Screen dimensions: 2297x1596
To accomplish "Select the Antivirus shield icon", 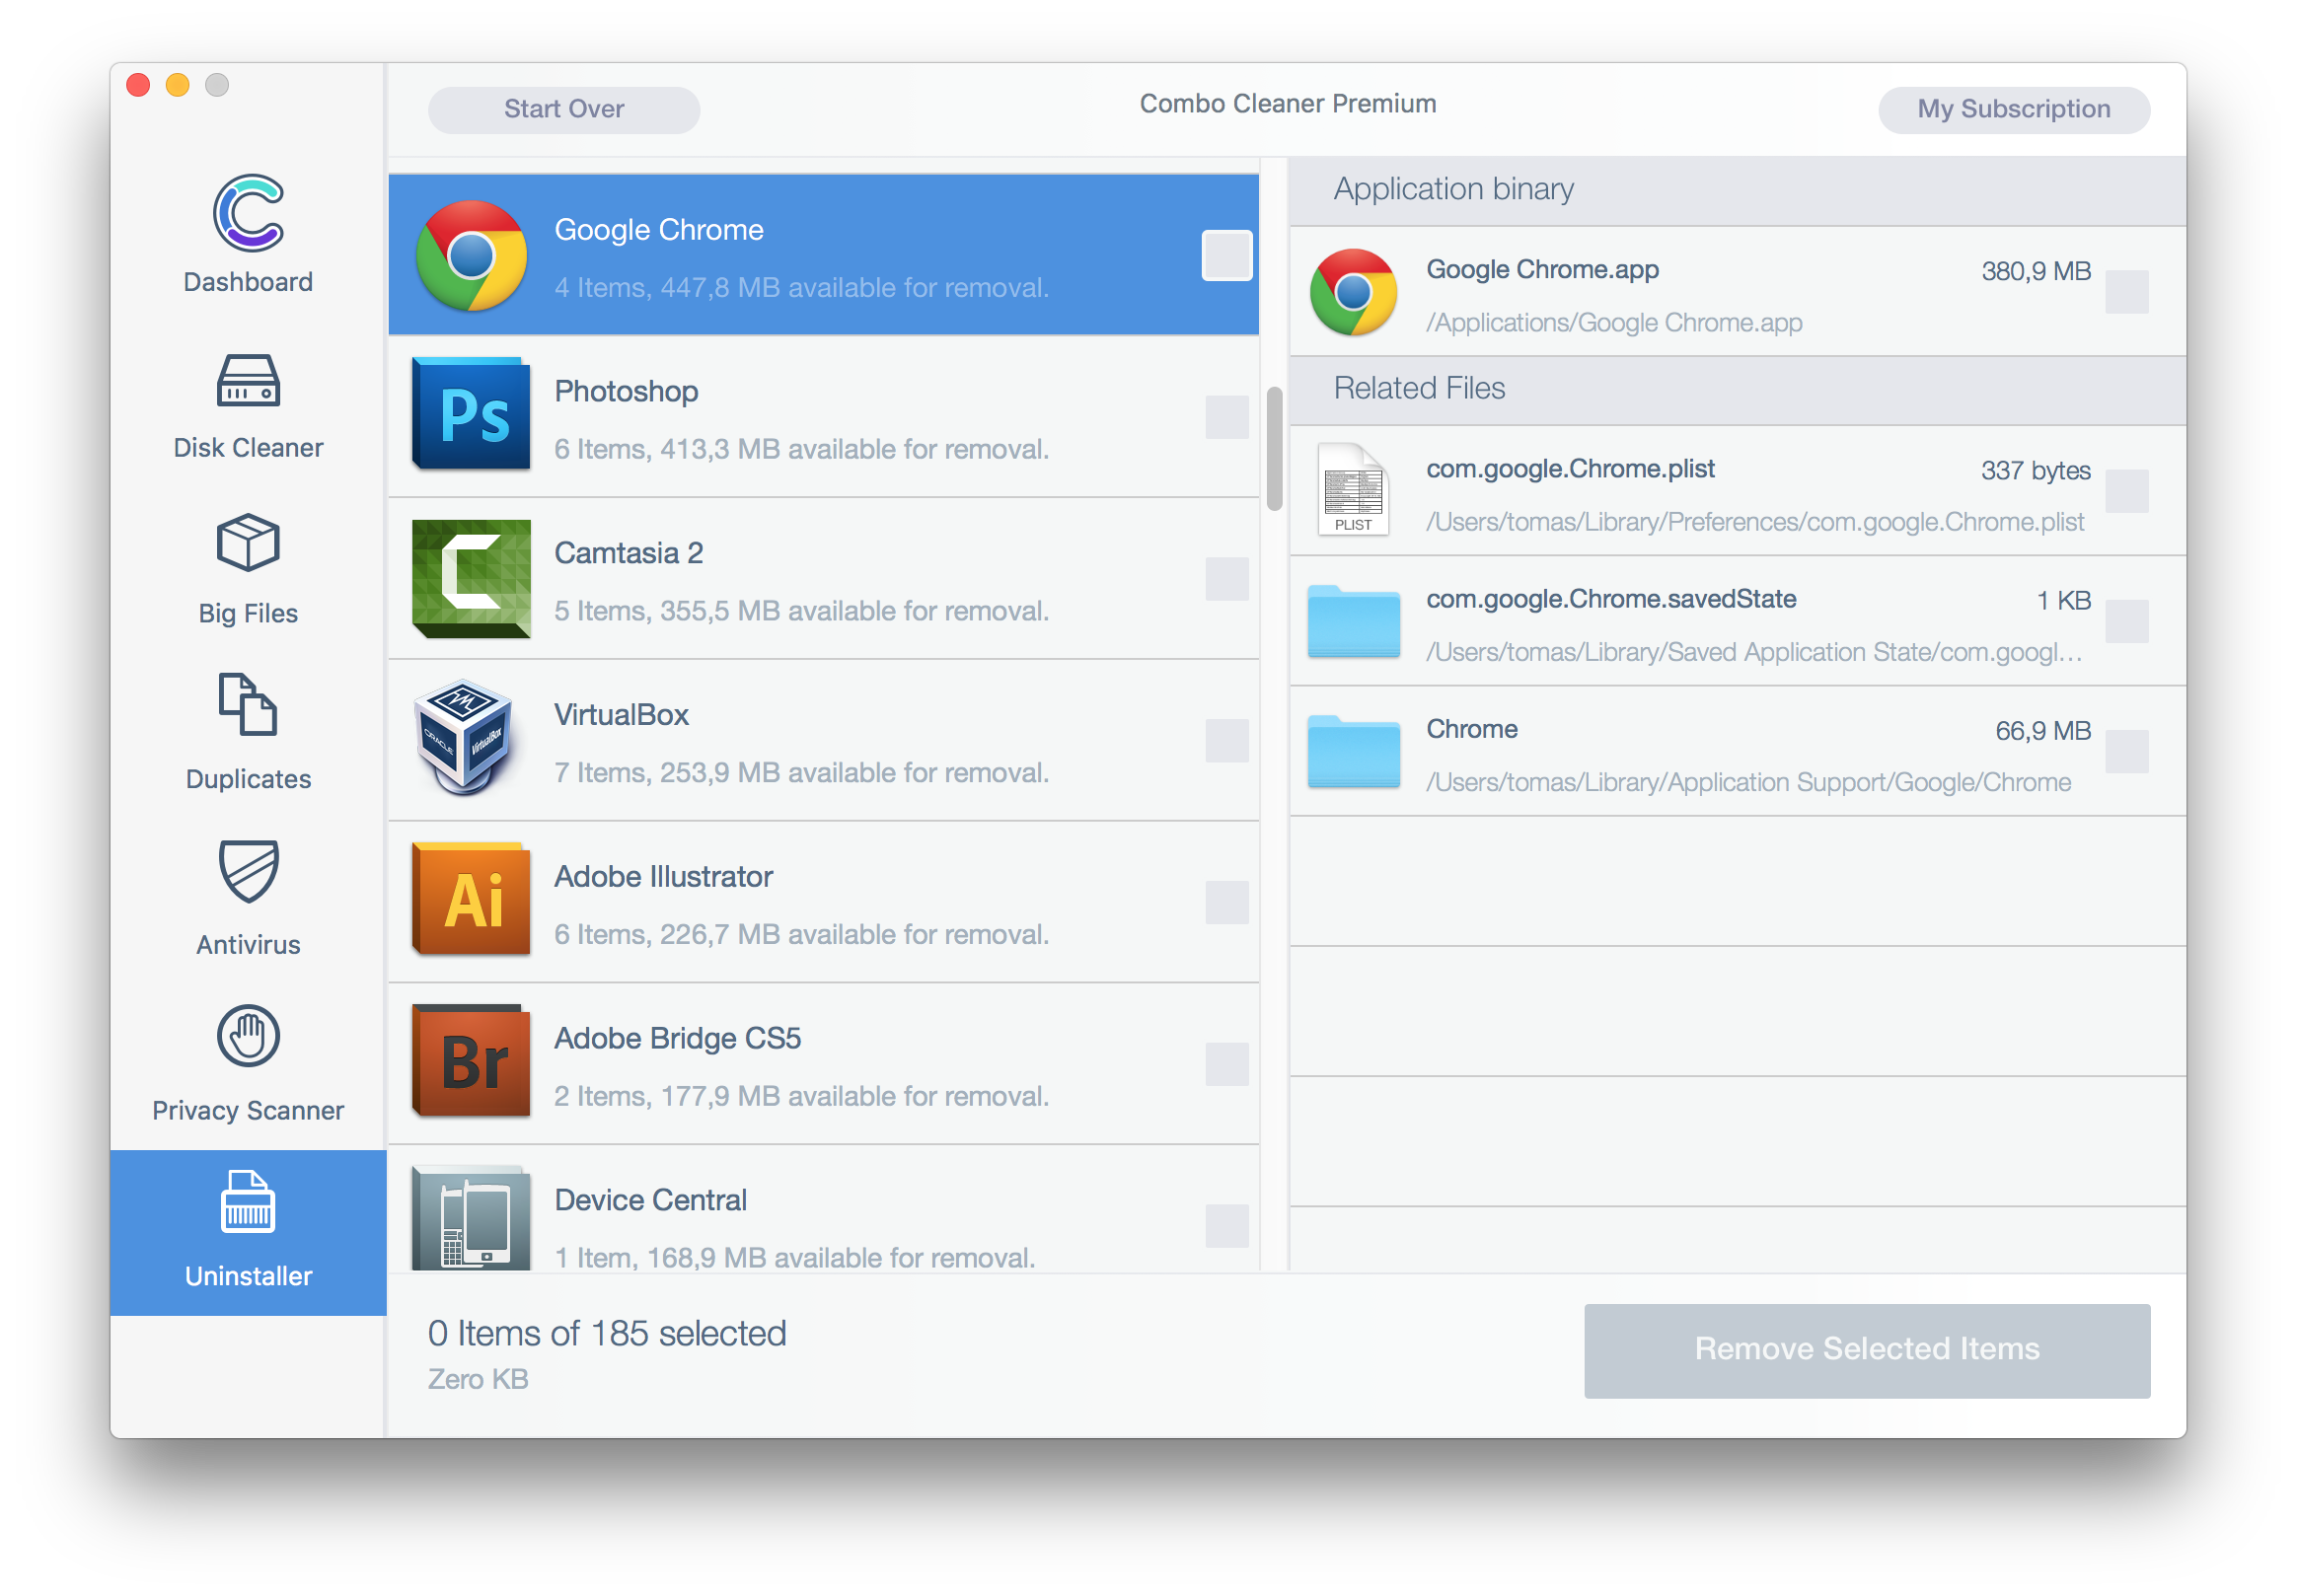I will click(x=248, y=870).
